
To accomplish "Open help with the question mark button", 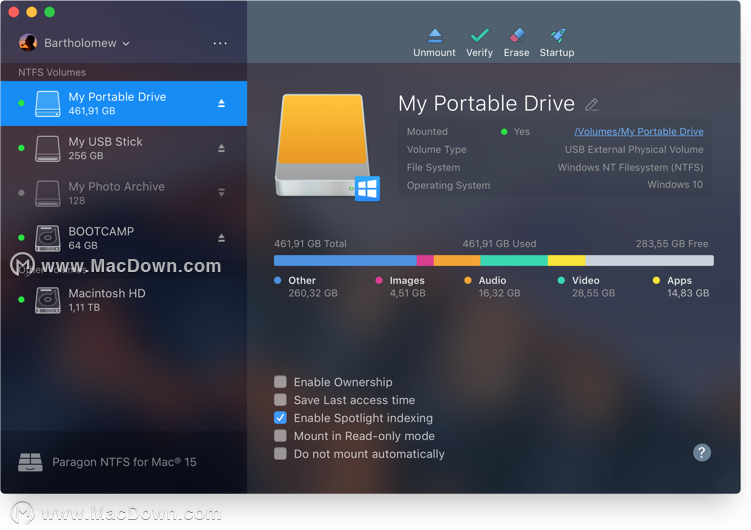I will [x=702, y=452].
